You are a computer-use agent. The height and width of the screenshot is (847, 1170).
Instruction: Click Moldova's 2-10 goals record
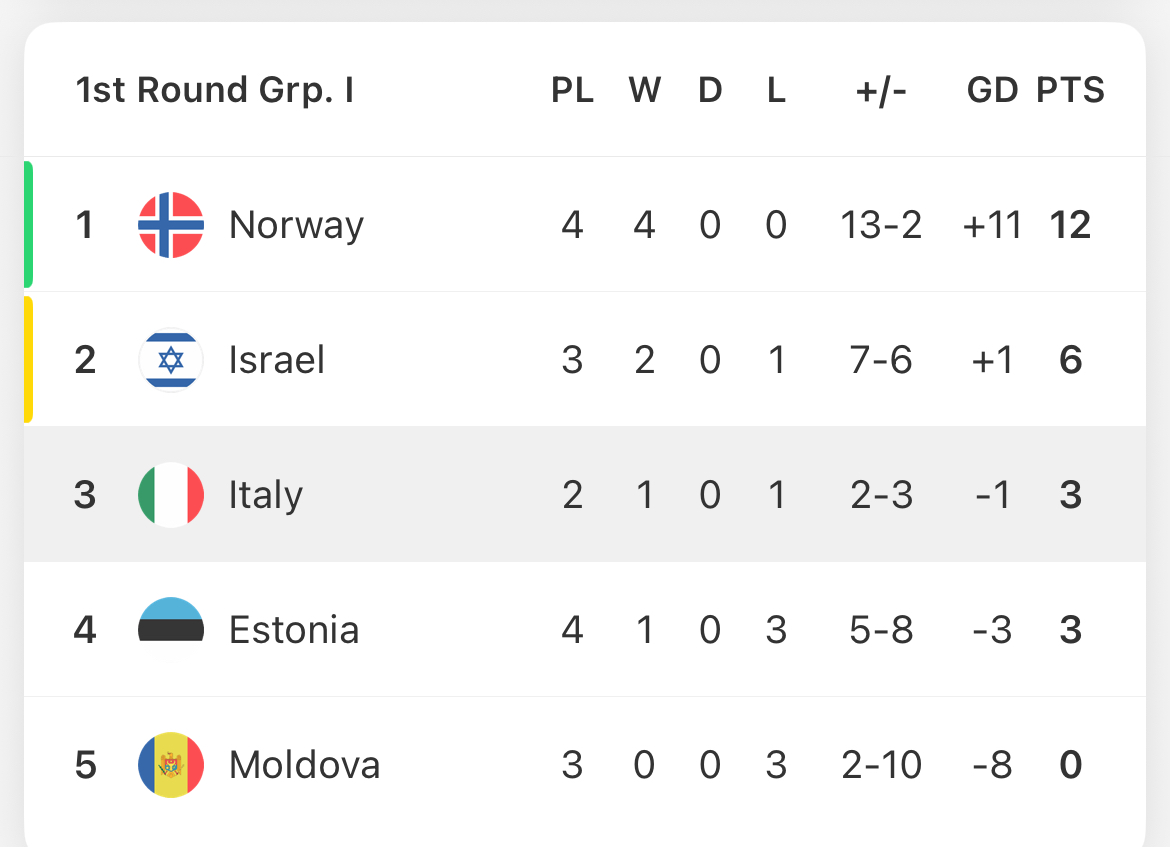tap(881, 765)
